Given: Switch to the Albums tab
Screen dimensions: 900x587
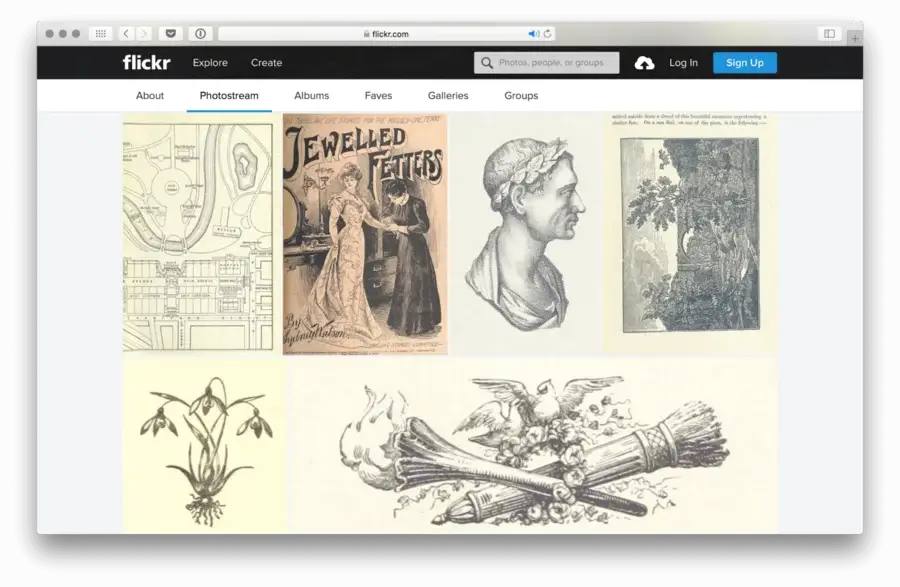Looking at the screenshot, I should pyautogui.click(x=311, y=96).
